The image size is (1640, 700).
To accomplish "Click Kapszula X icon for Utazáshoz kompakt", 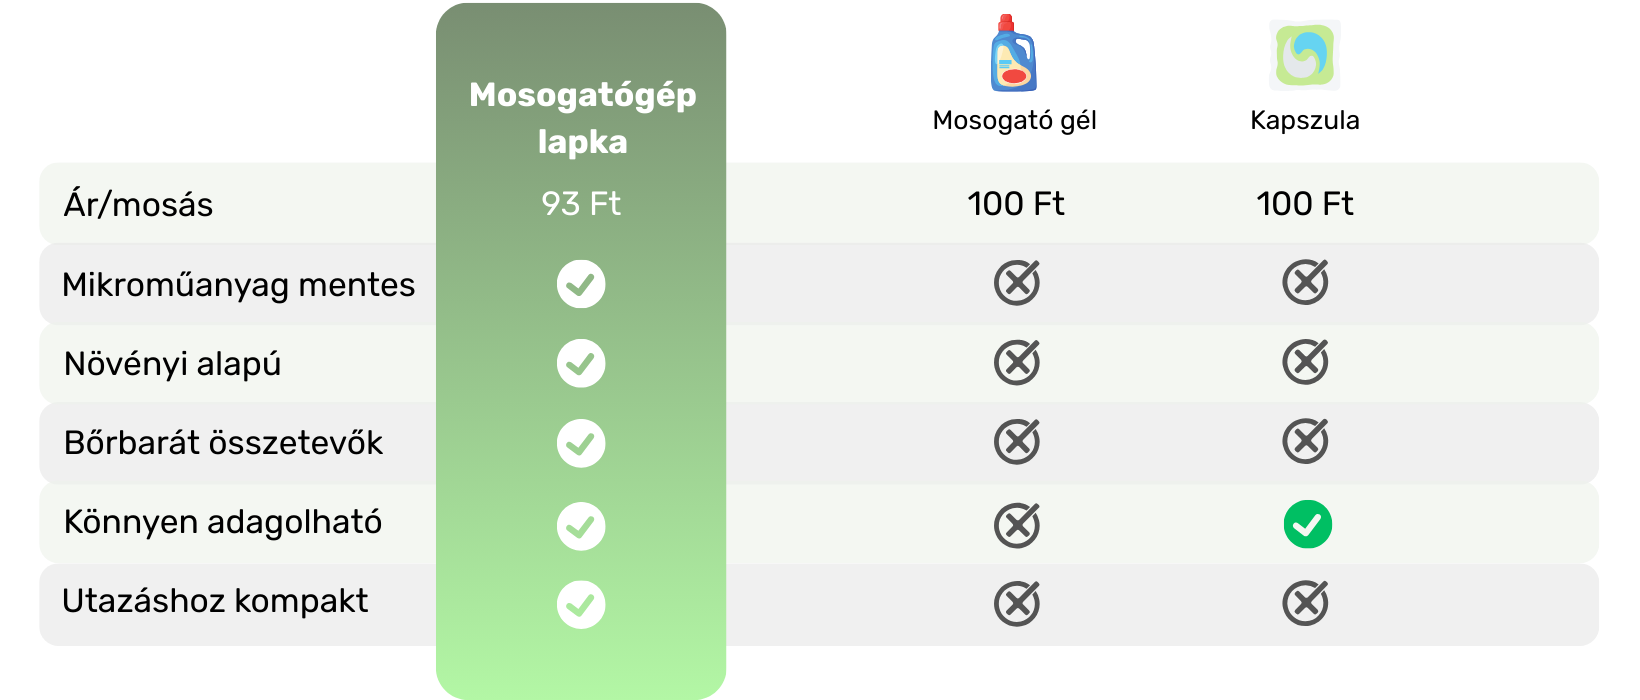I will tap(1305, 604).
